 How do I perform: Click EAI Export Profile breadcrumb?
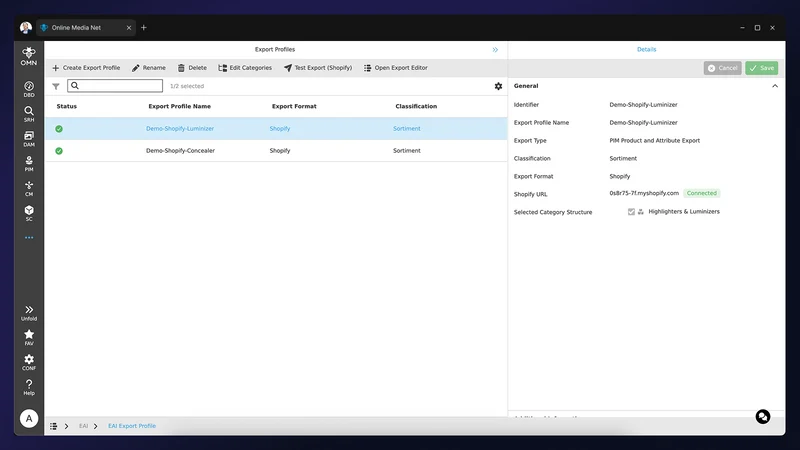tap(132, 426)
